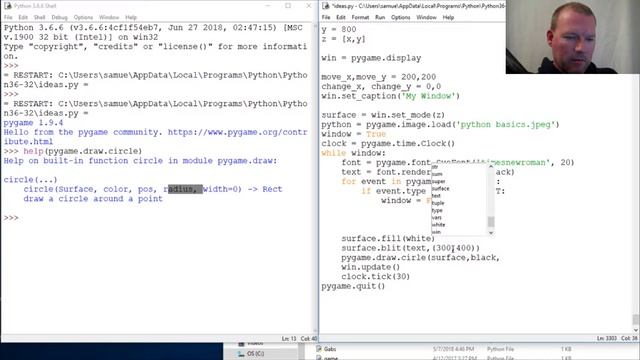Image resolution: width=640 pixels, height=360 pixels.
Task: Open the Options menu in Python Shell
Action: 83,17
